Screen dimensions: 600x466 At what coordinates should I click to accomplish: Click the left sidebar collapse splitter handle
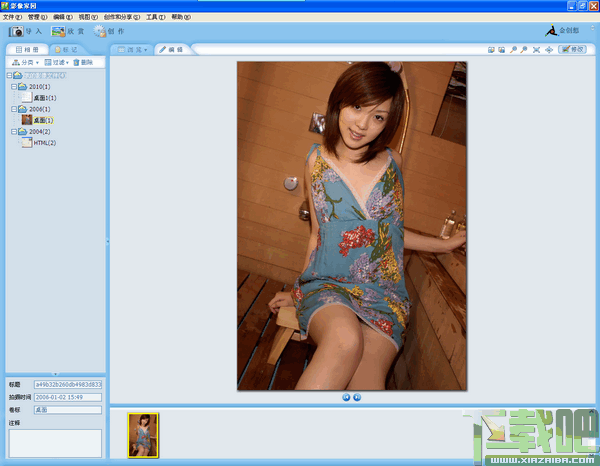108,241
